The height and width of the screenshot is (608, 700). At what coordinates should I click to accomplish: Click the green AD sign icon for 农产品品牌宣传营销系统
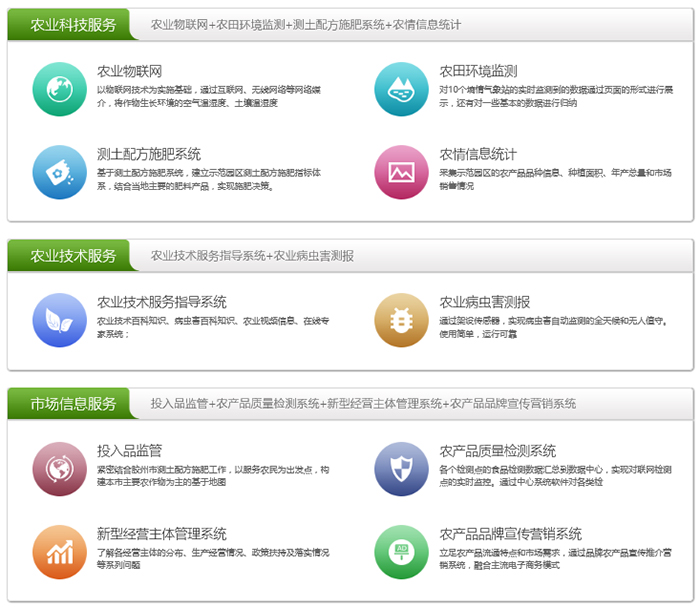point(401,552)
